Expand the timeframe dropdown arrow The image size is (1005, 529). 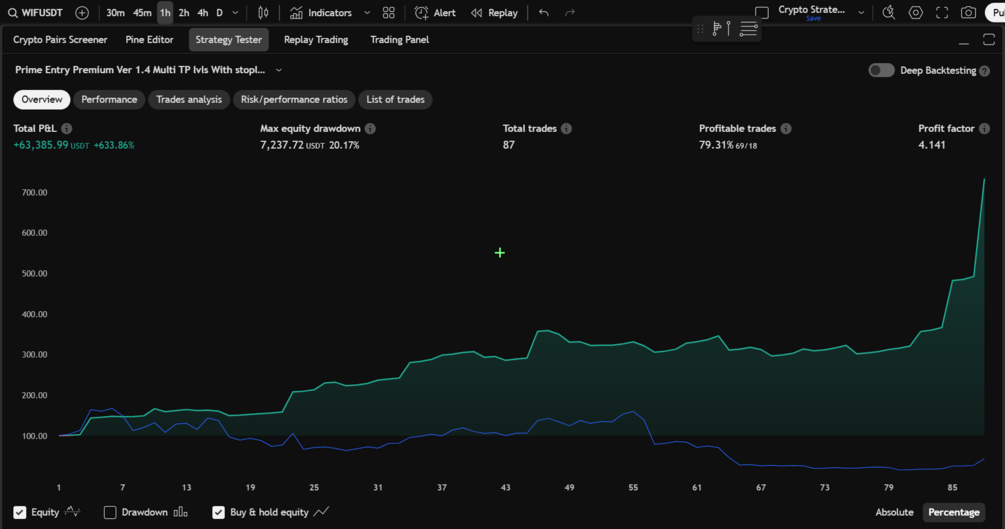[x=235, y=13]
